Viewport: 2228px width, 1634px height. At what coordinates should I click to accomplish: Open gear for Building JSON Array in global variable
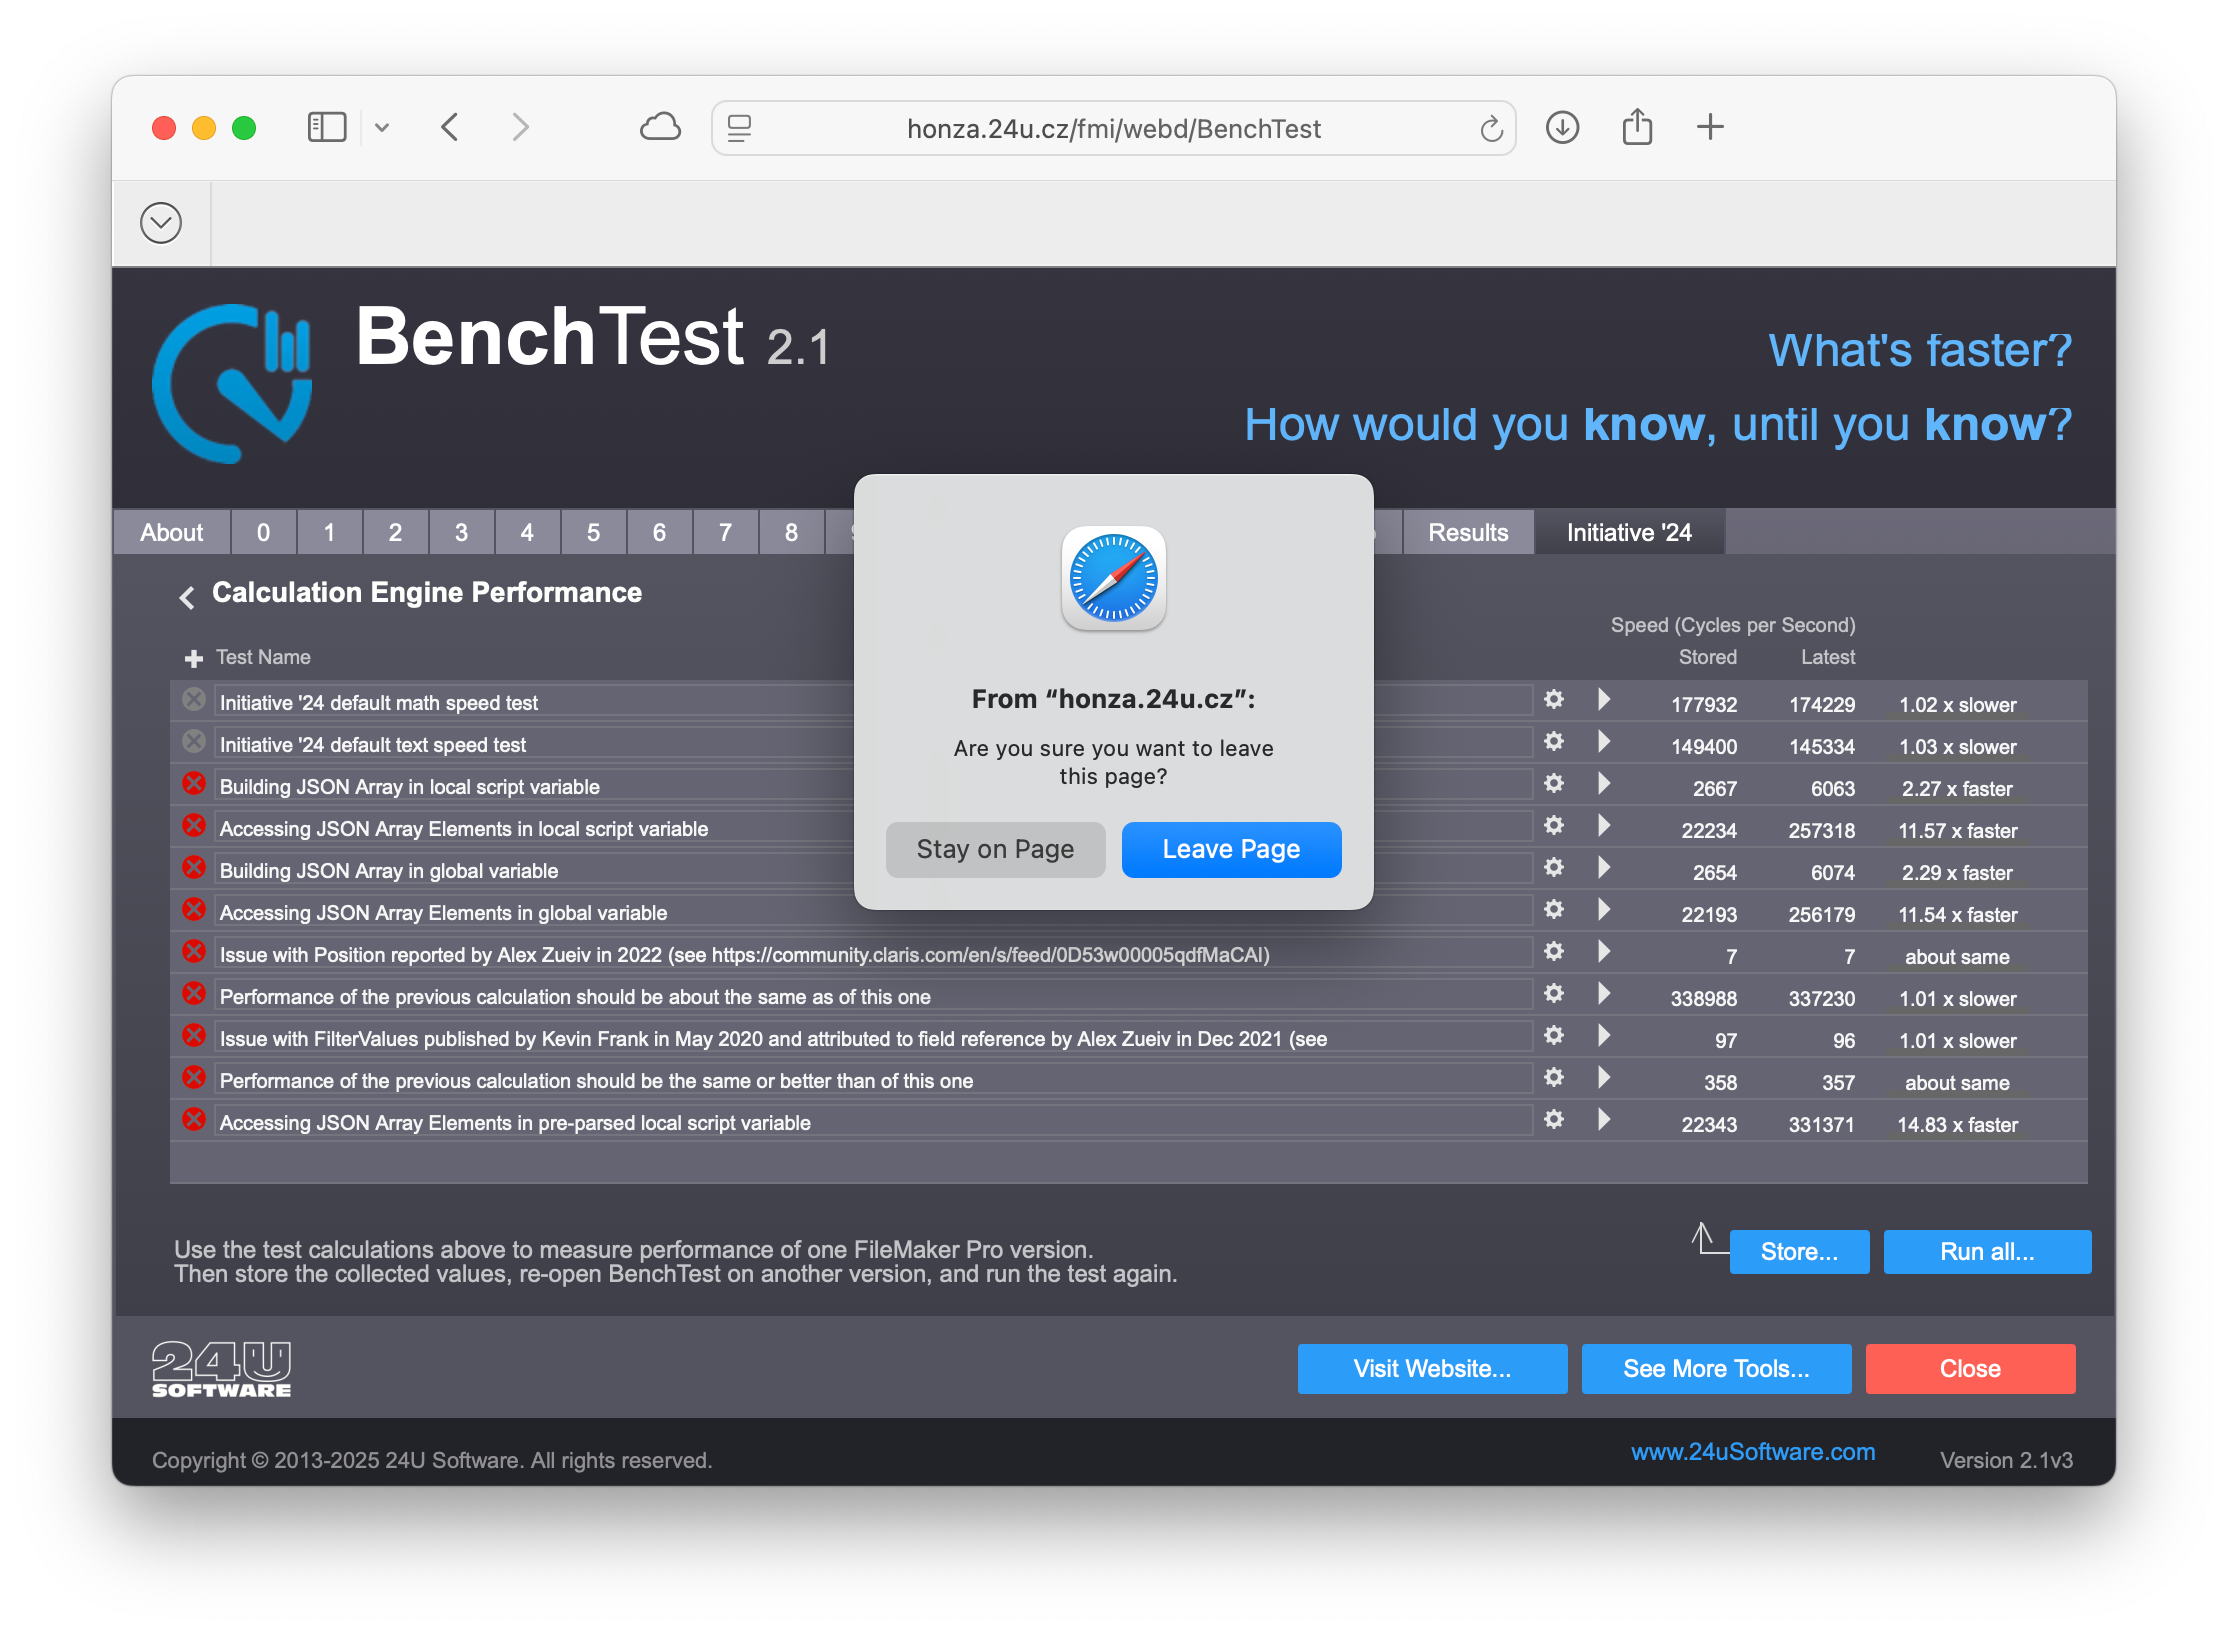pyautogui.click(x=1553, y=867)
